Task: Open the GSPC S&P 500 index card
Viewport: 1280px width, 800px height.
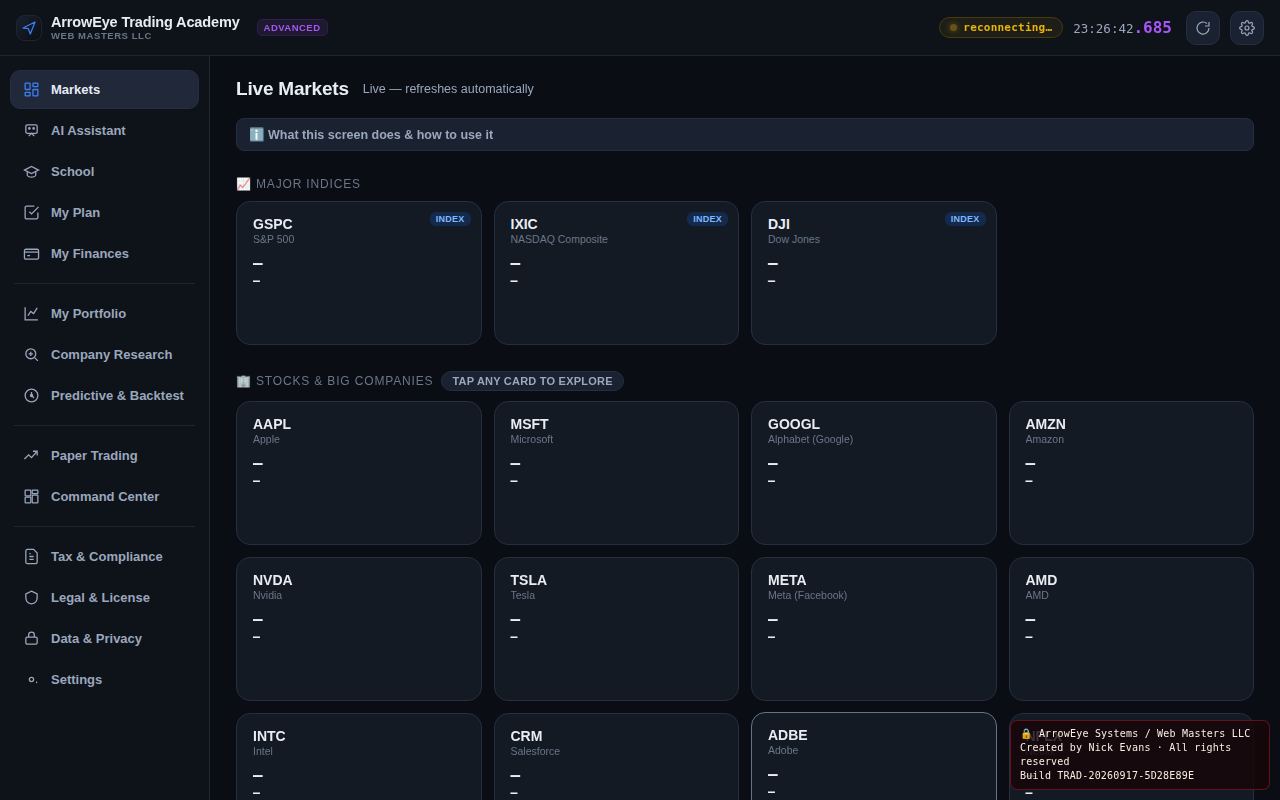Action: [x=359, y=273]
